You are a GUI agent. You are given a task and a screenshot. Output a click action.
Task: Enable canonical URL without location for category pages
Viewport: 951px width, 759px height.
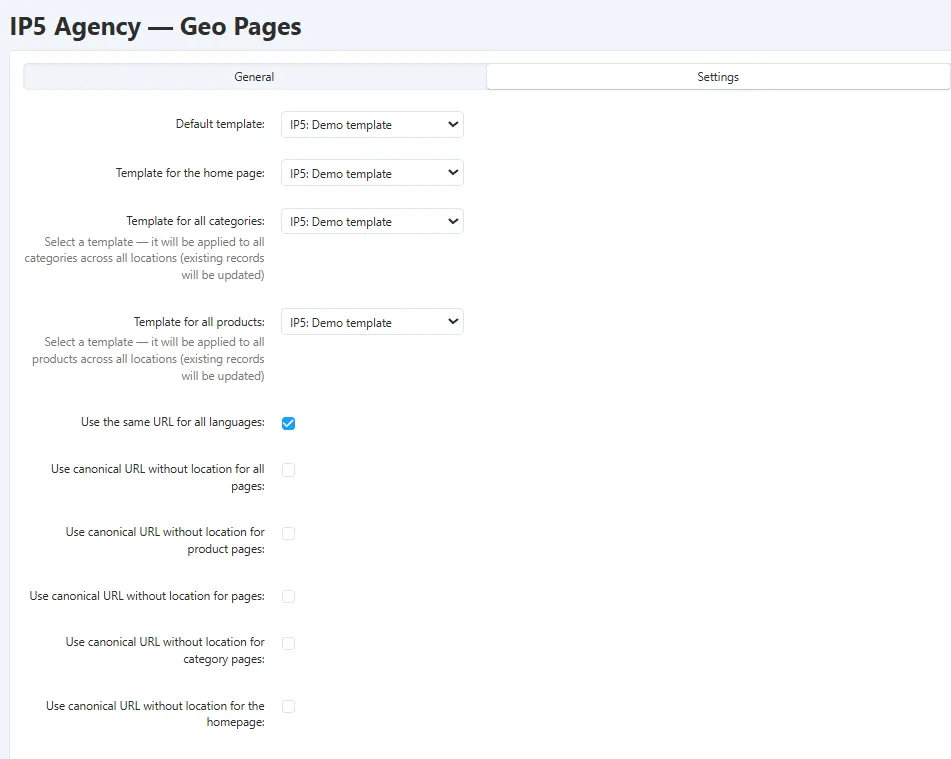pyautogui.click(x=289, y=643)
